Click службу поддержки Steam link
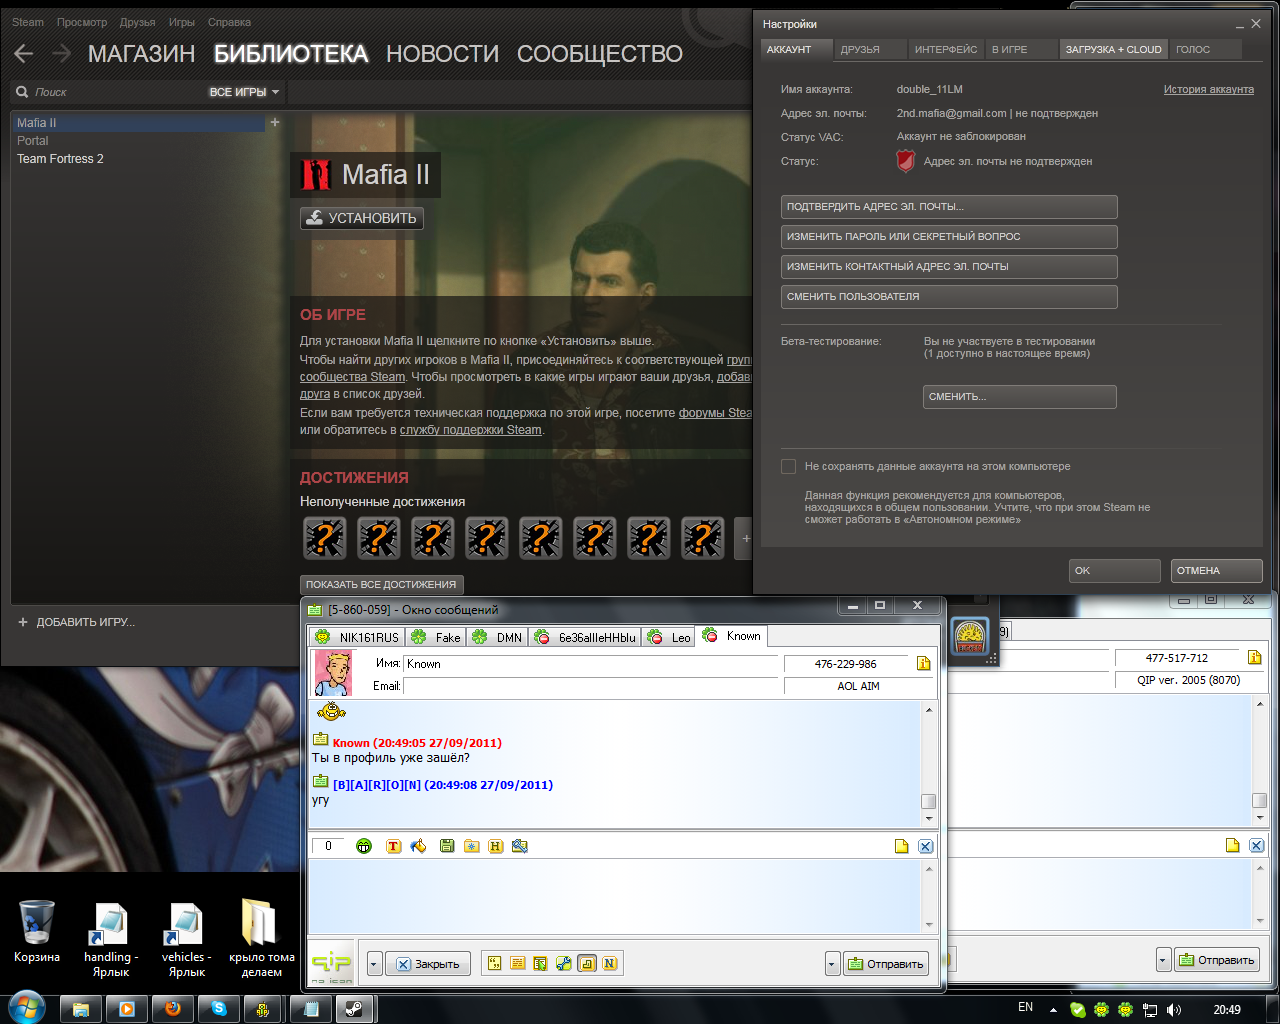The height and width of the screenshot is (1024, 1280). 471,430
